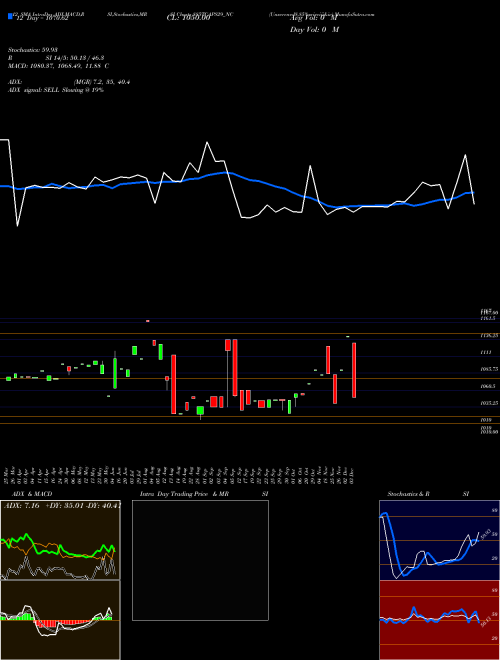500x660 pixels.
Task: Click the 1126.25 price axis label
Action: click(489, 335)
